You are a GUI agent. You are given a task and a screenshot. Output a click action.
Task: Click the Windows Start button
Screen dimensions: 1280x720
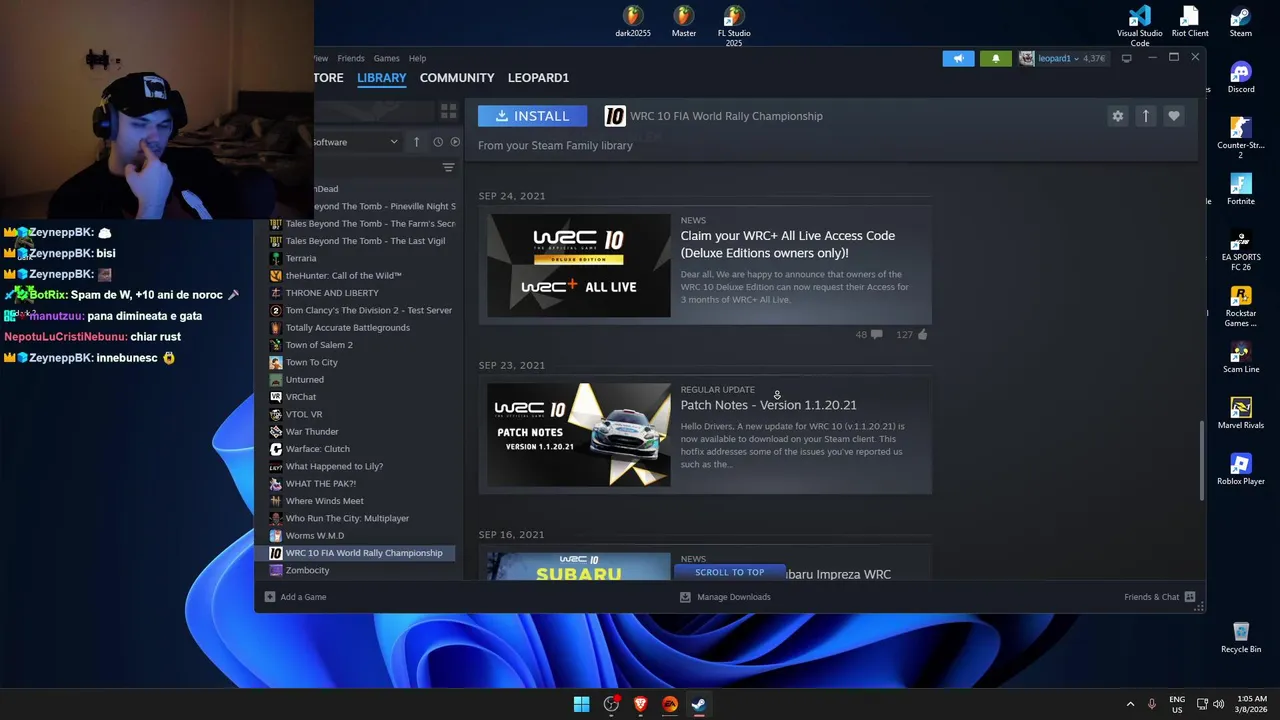[581, 704]
